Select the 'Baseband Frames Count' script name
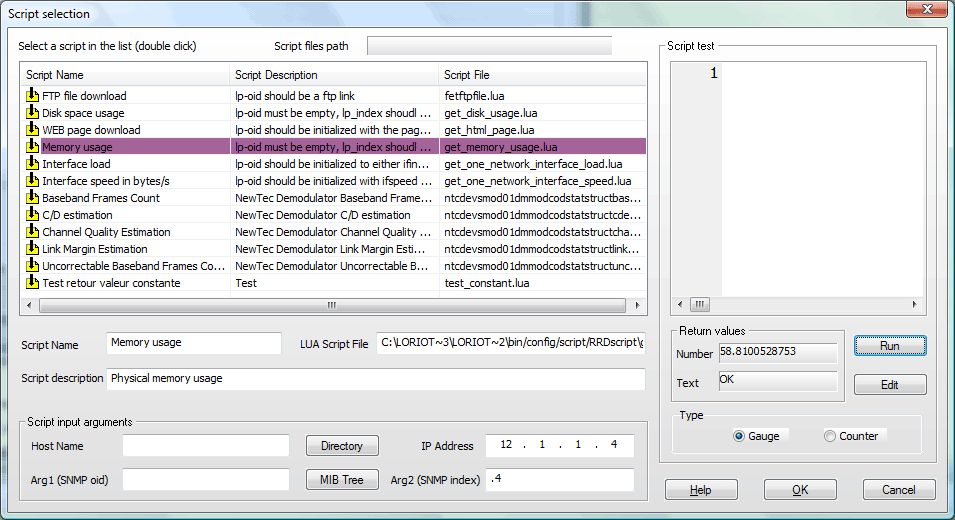 [100, 198]
